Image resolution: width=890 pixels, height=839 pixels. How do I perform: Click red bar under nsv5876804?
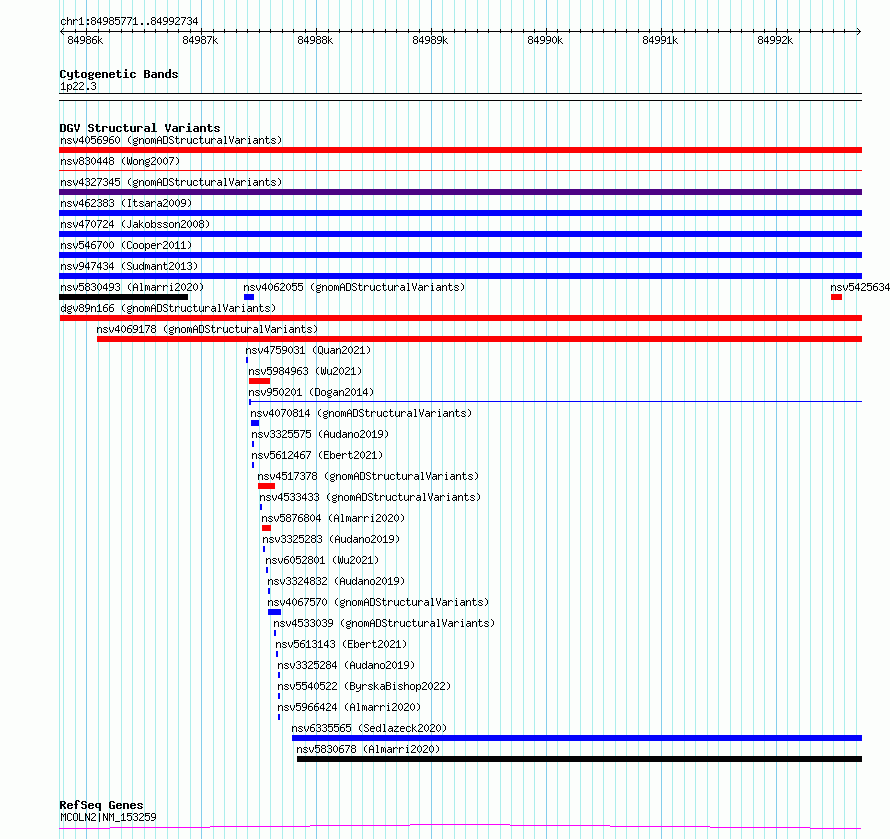point(266,528)
